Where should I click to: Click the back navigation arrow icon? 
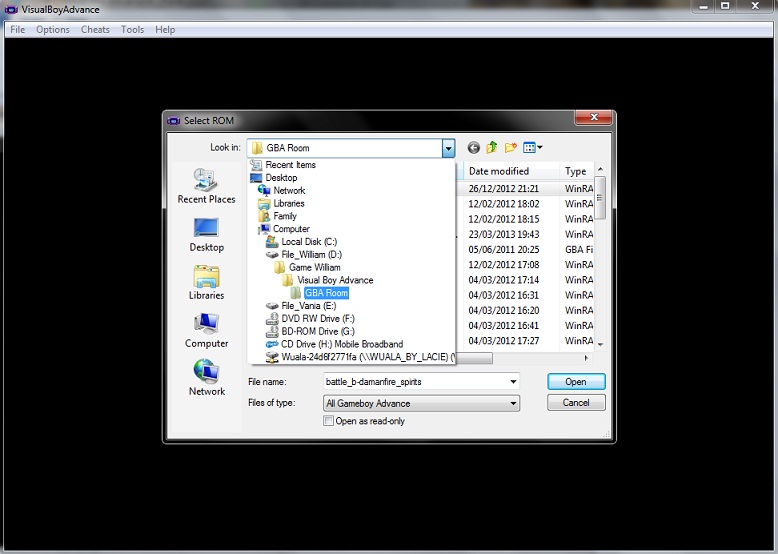click(x=473, y=147)
